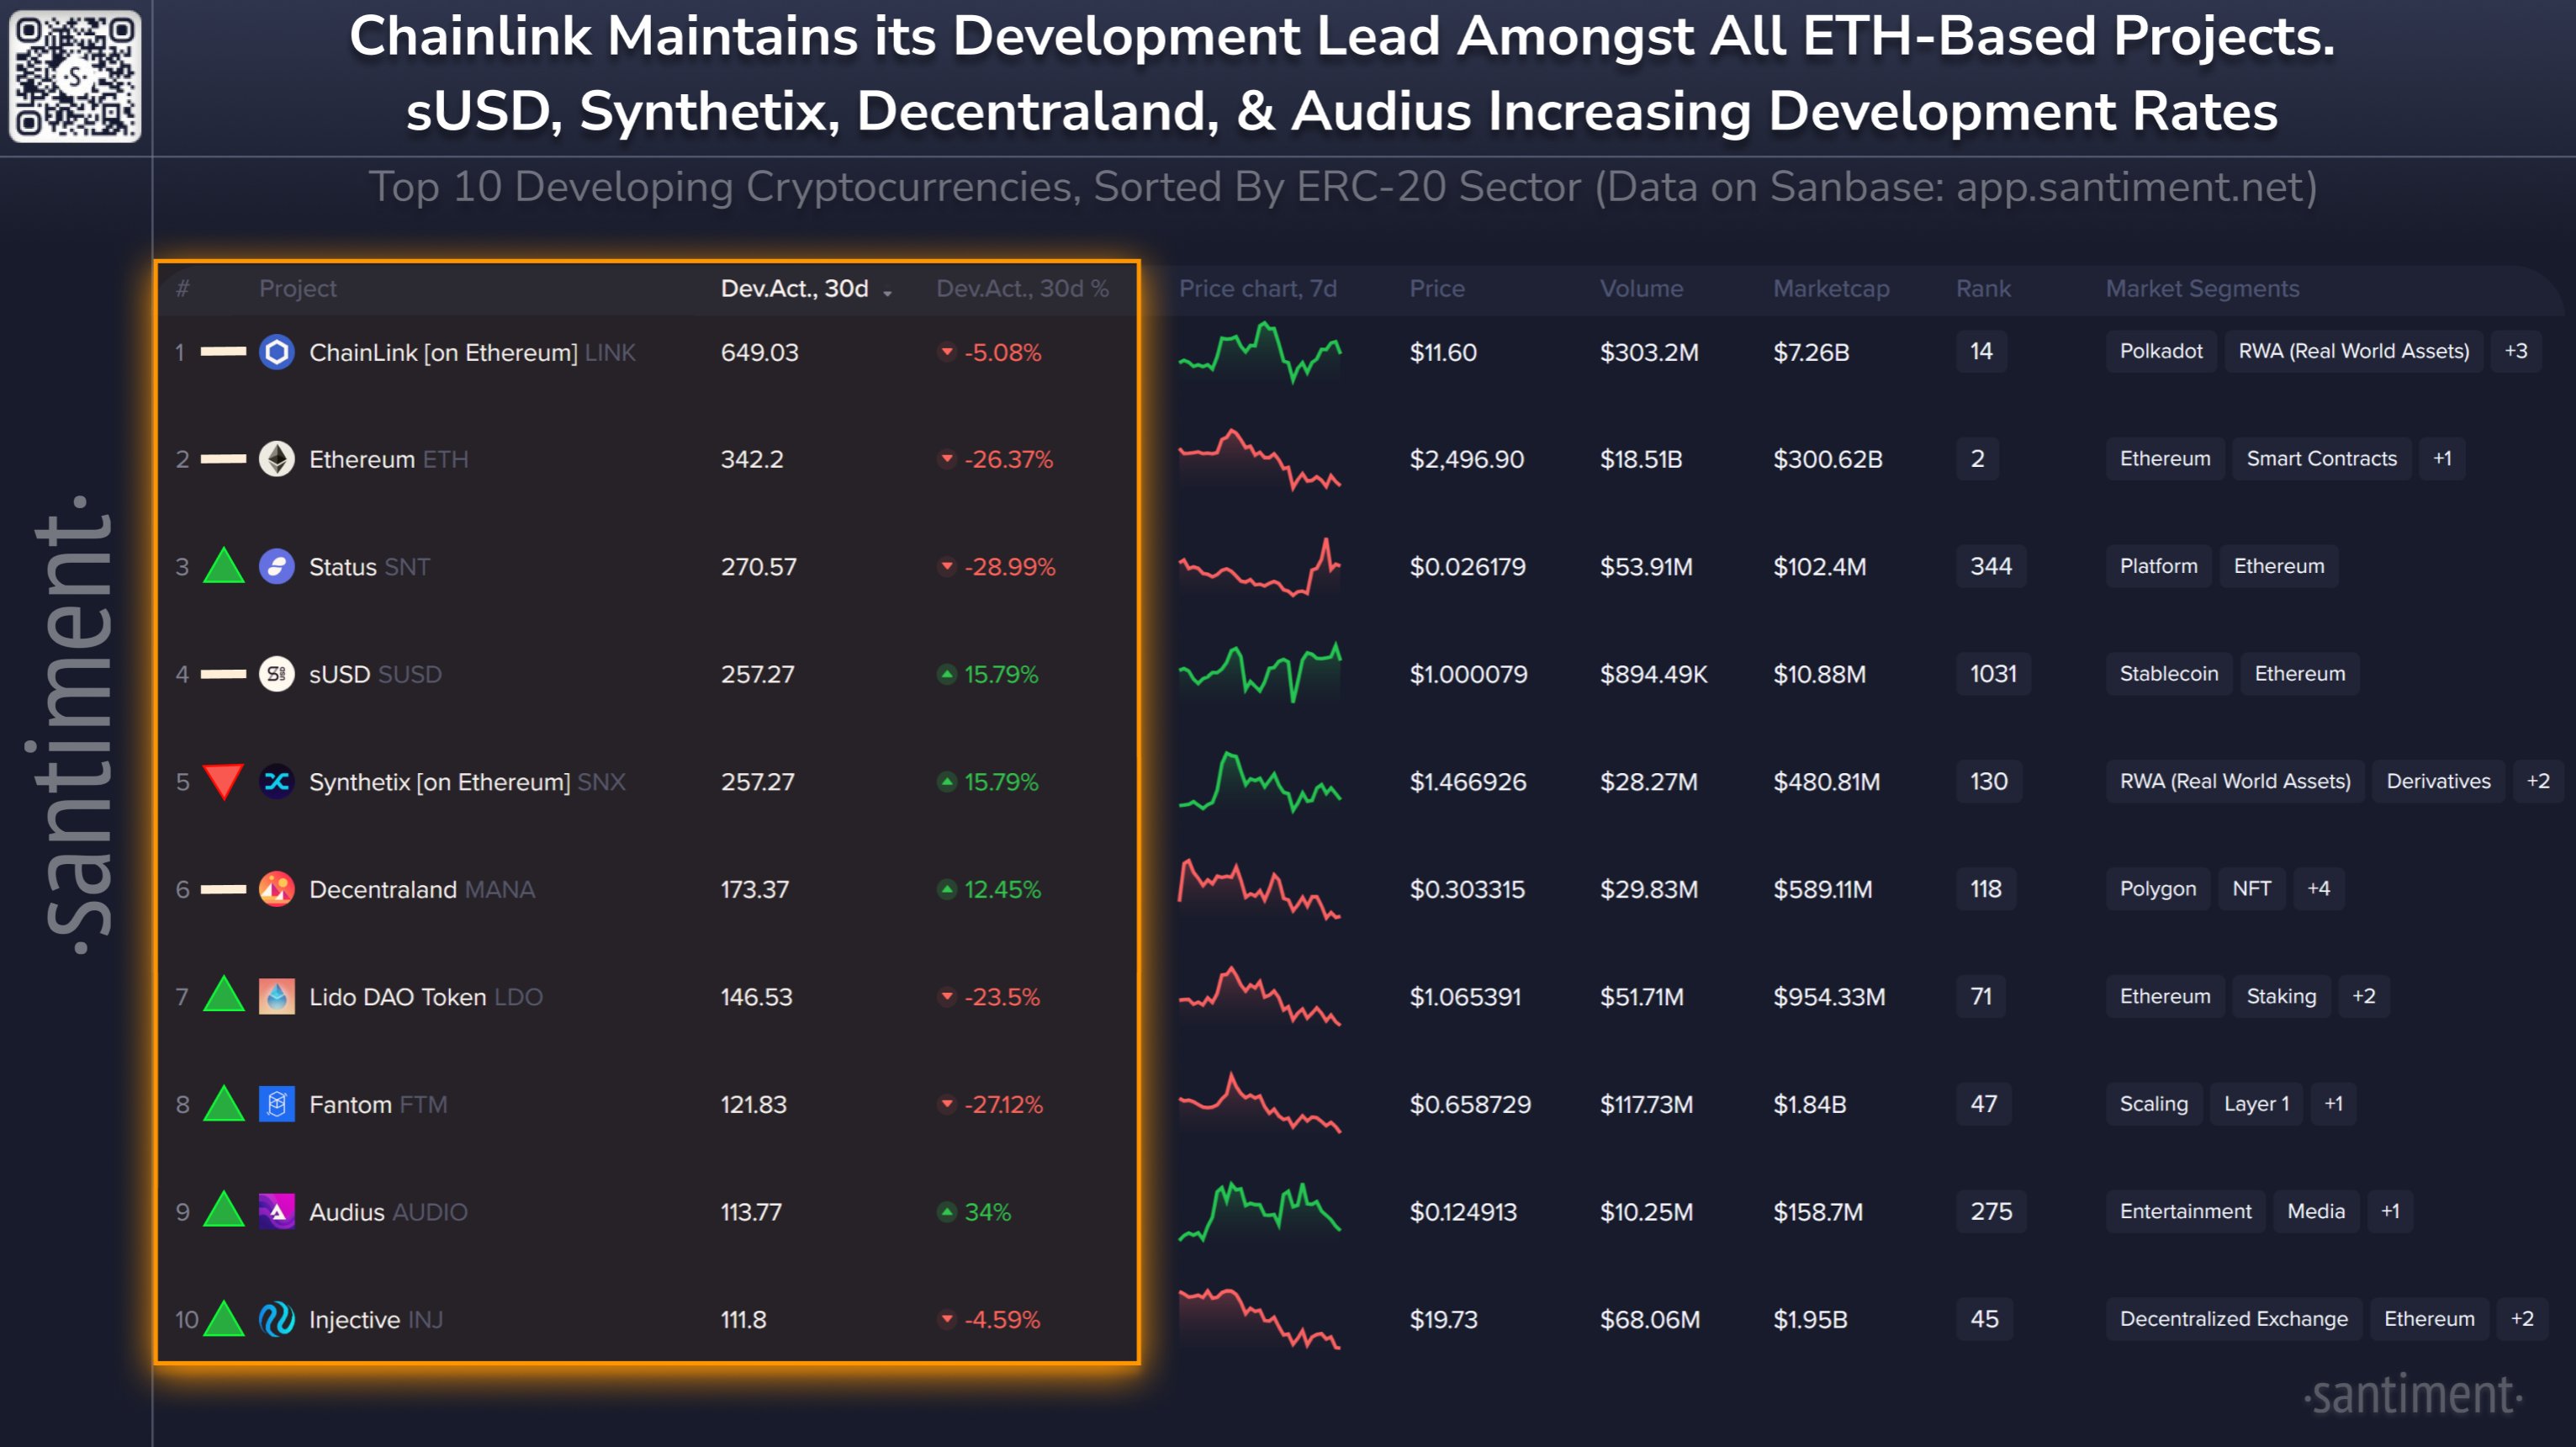The image size is (2576, 1447).
Task: Click the Status SNT logo icon
Action: 277,567
